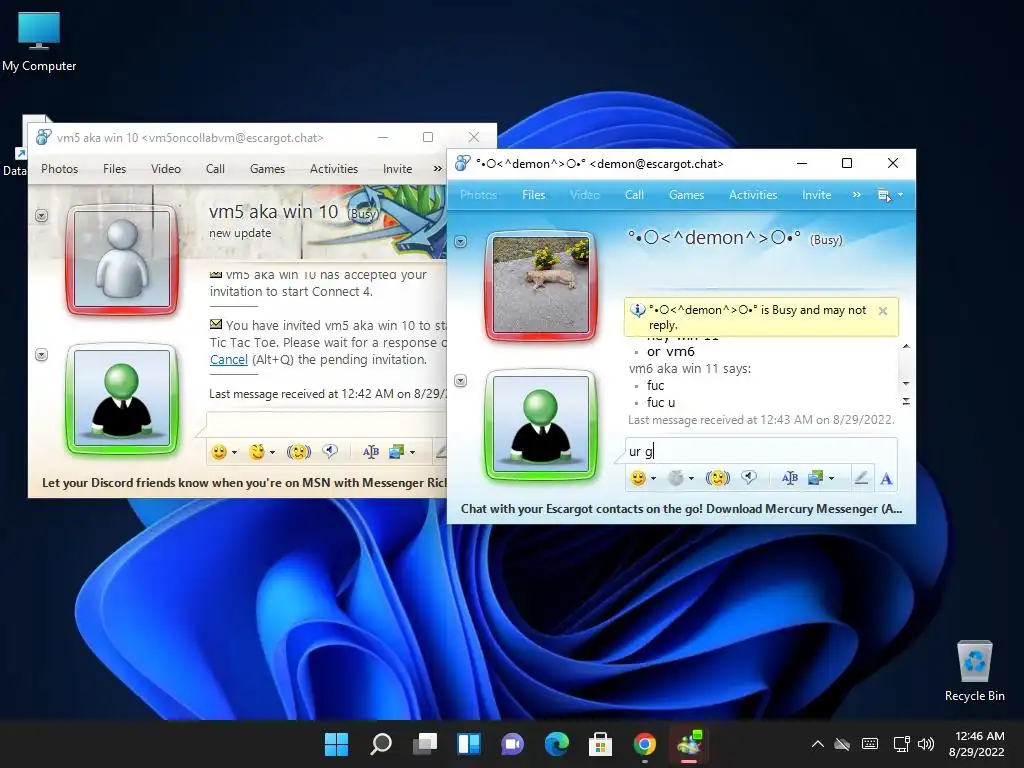The image size is (1024, 768).
Task: Click Mercury Messenger ad text at bottom
Action: pyautogui.click(x=681, y=509)
